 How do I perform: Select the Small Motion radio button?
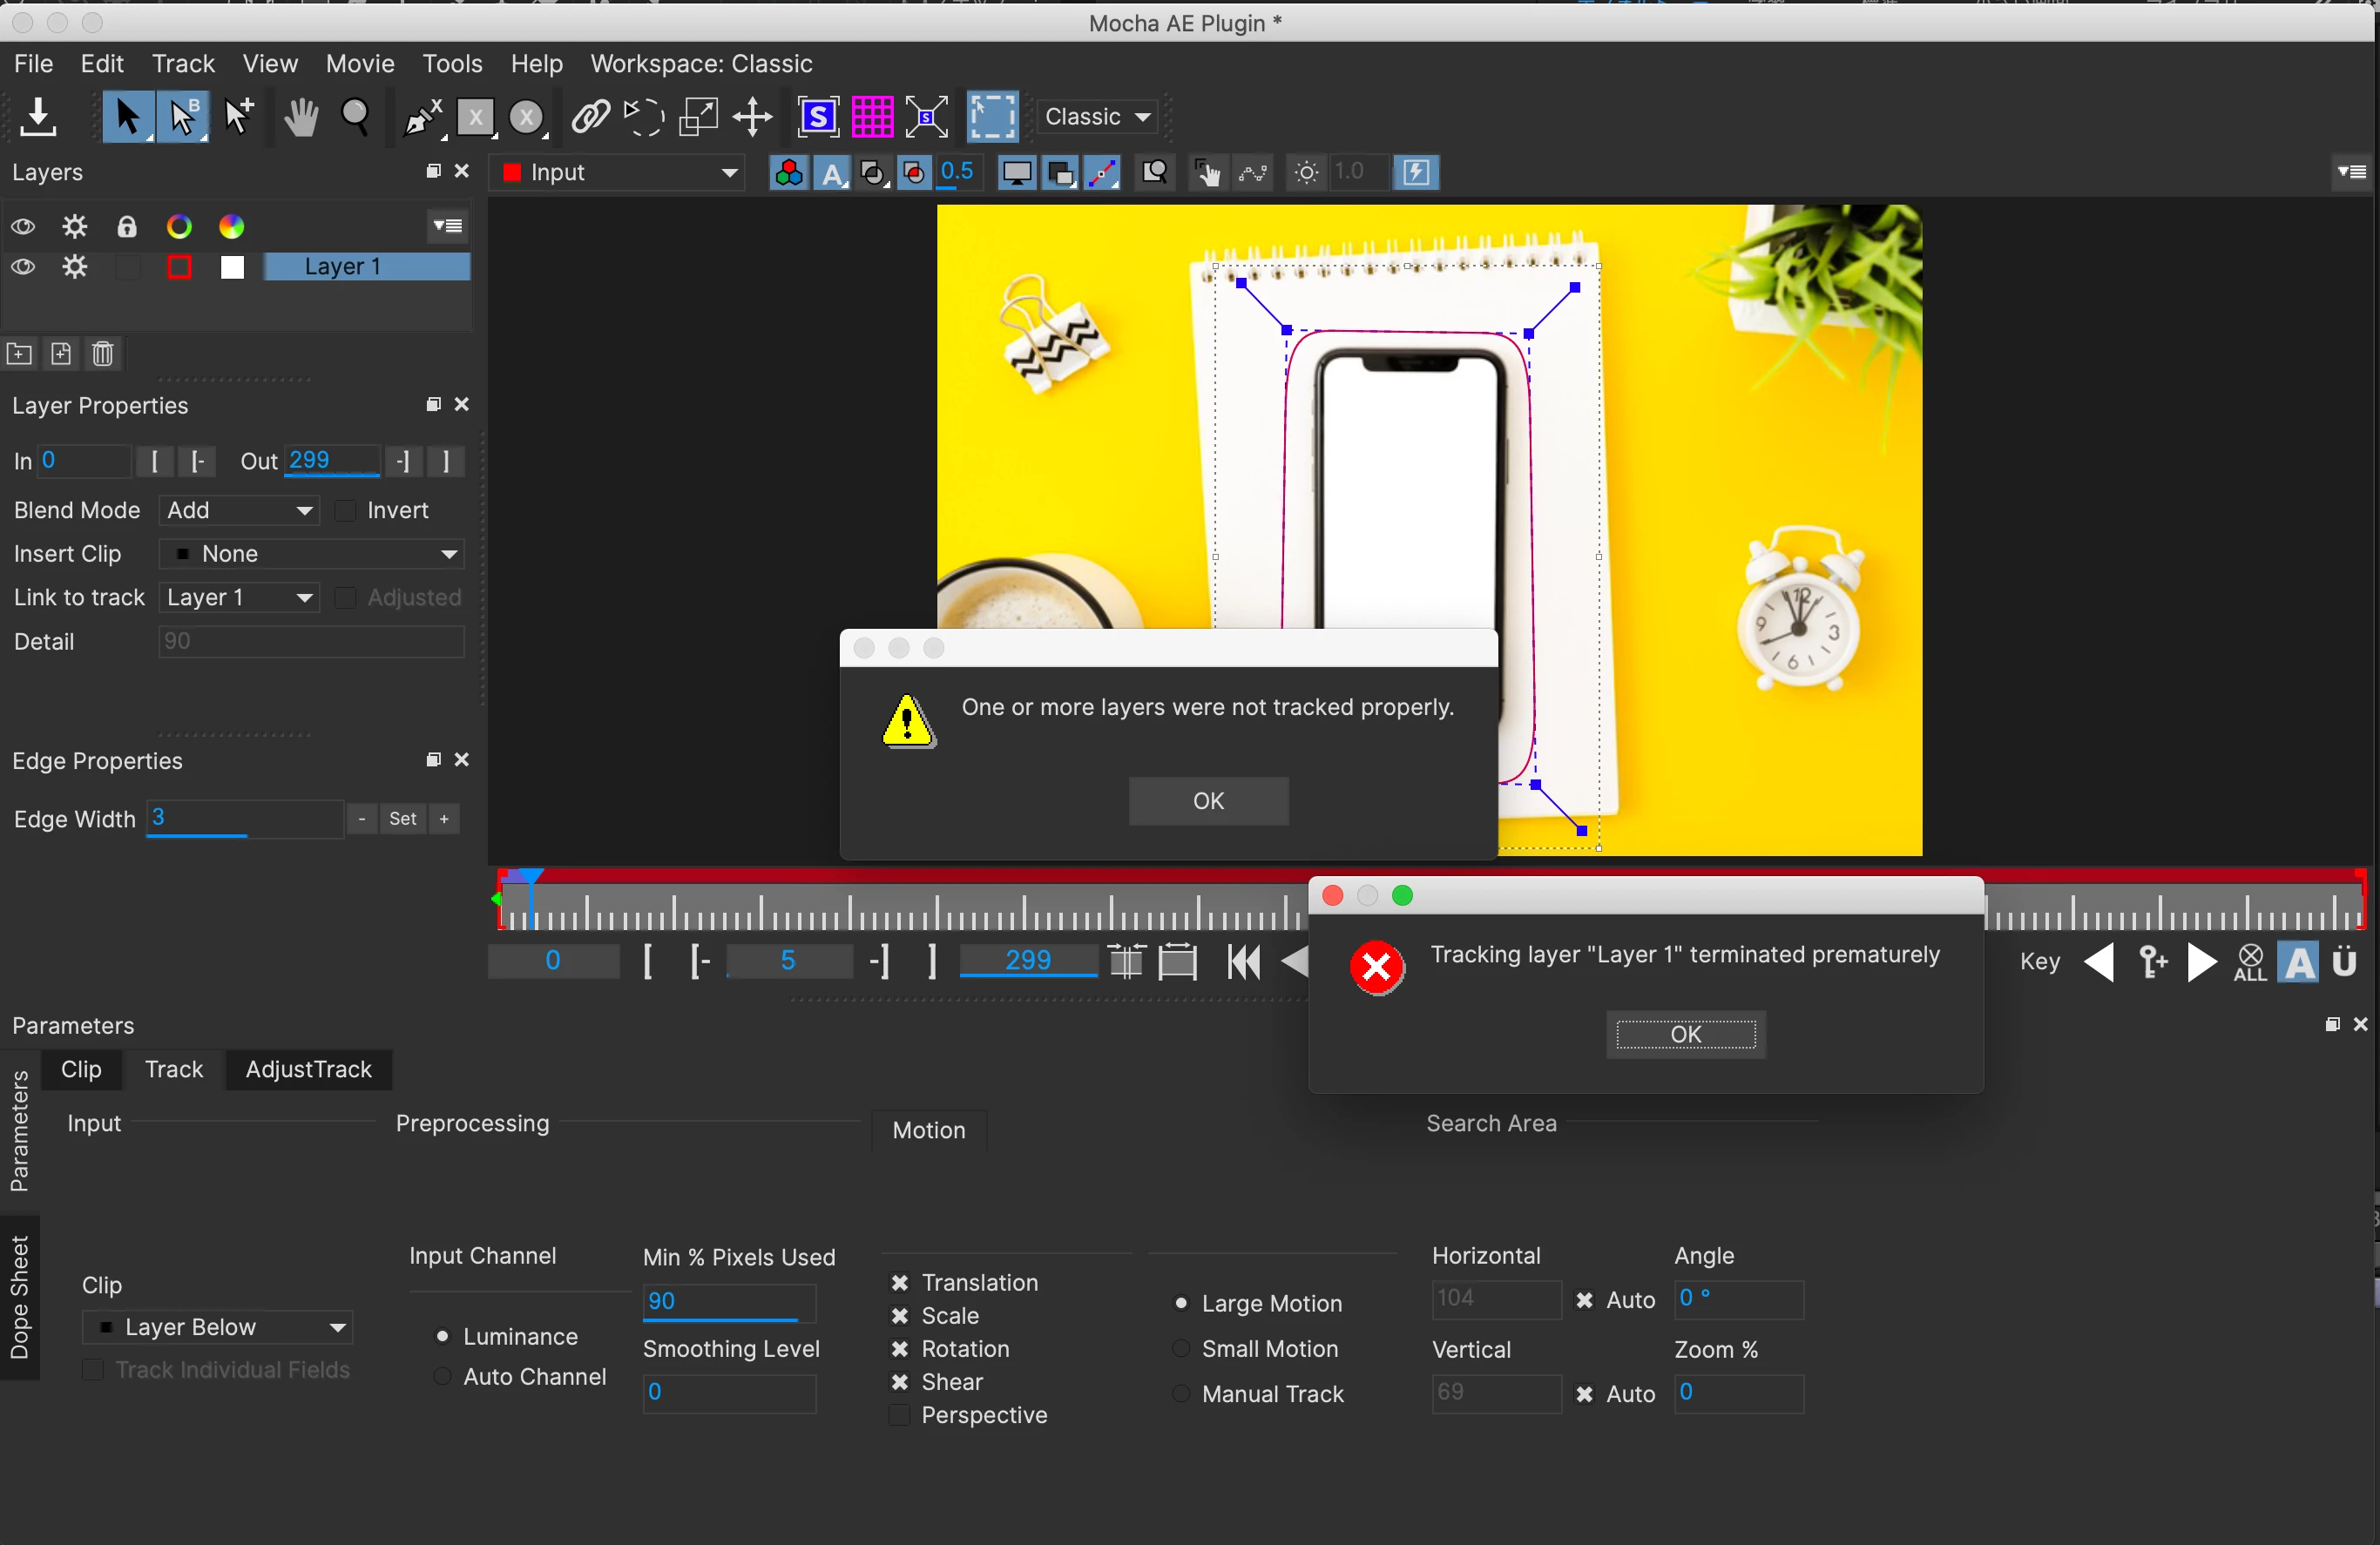pos(1181,1349)
